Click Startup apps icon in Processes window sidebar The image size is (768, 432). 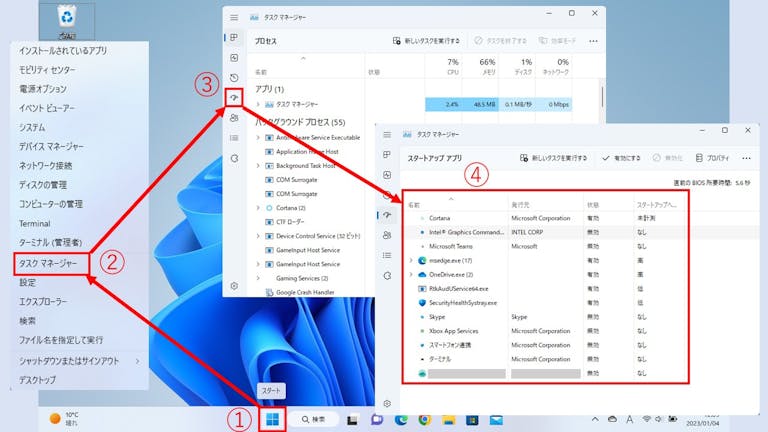[x=234, y=98]
